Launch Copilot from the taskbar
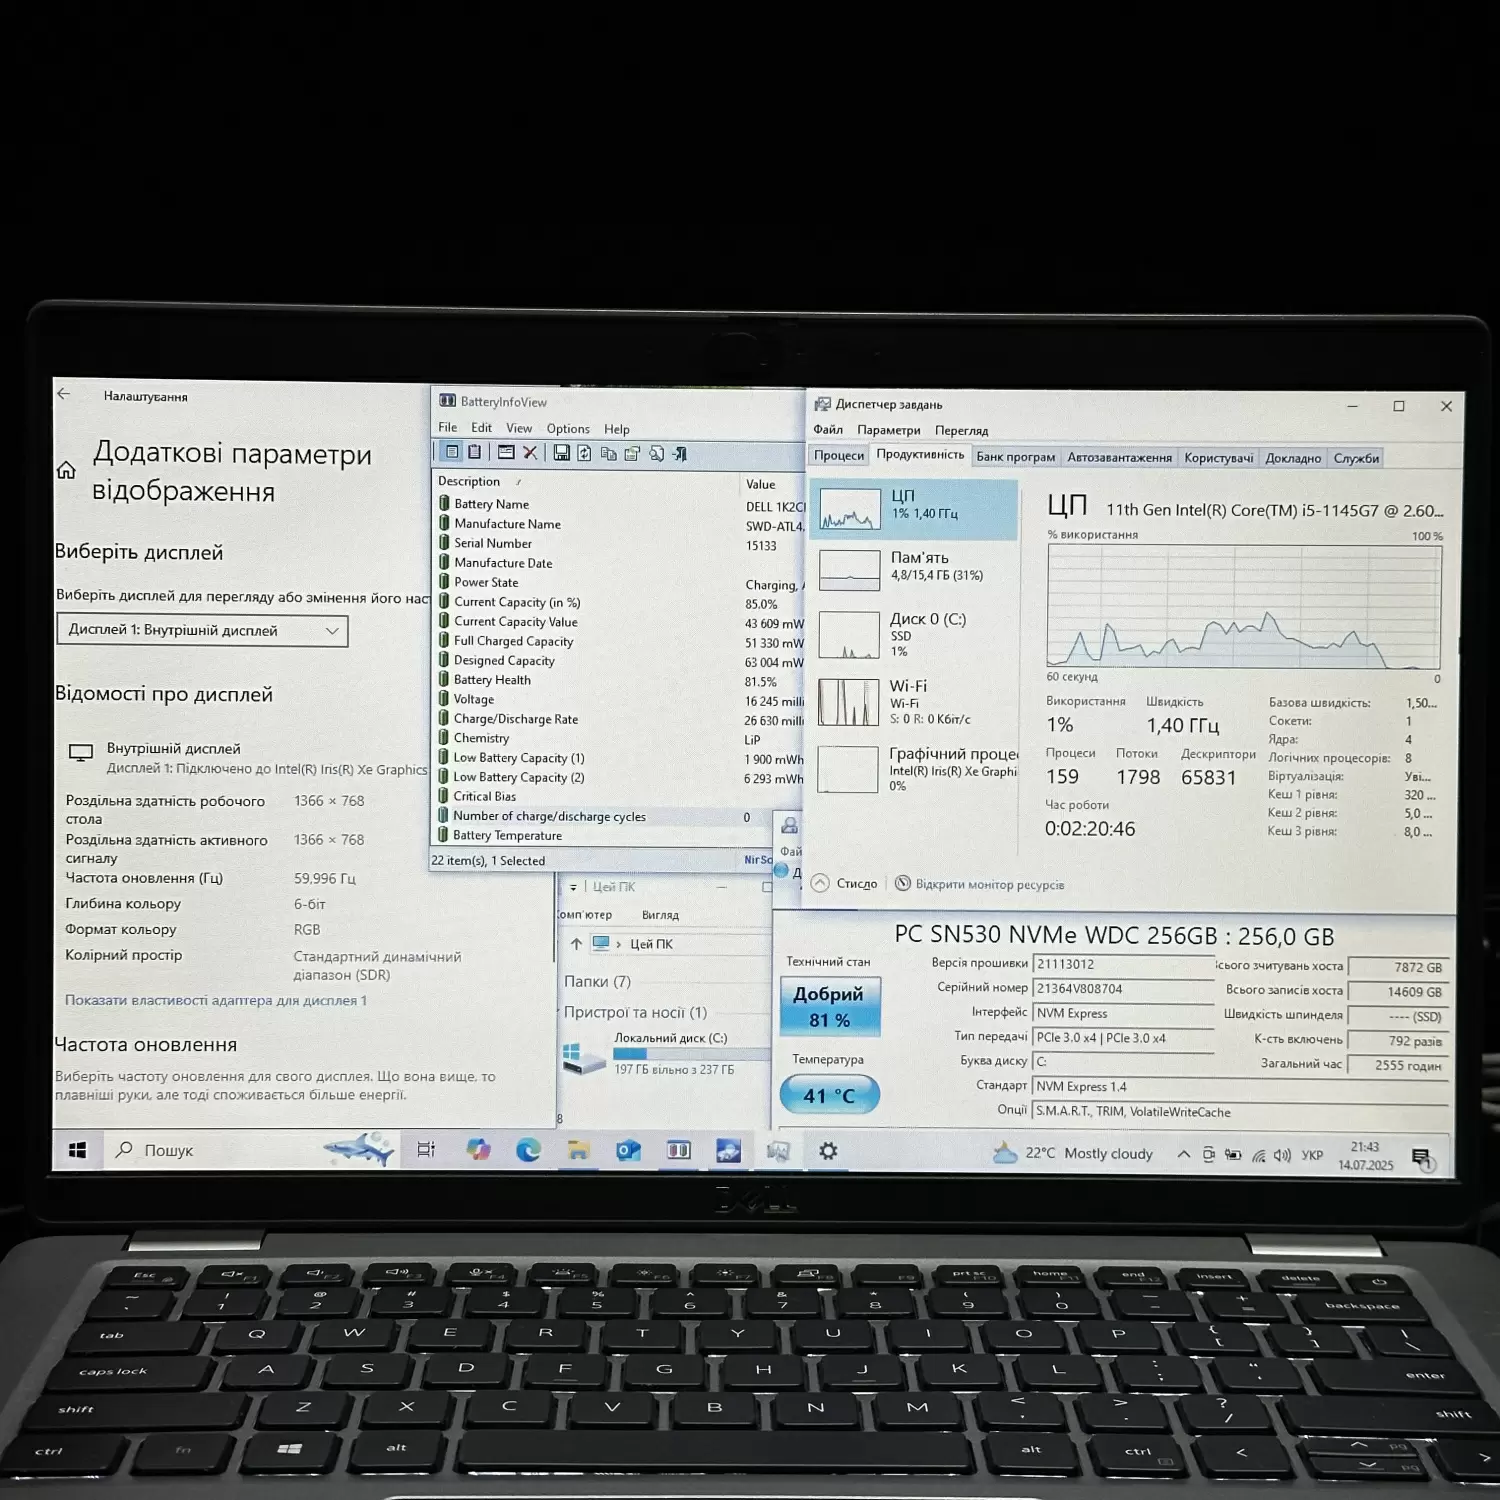Viewport: 1500px width, 1500px height. [478, 1150]
